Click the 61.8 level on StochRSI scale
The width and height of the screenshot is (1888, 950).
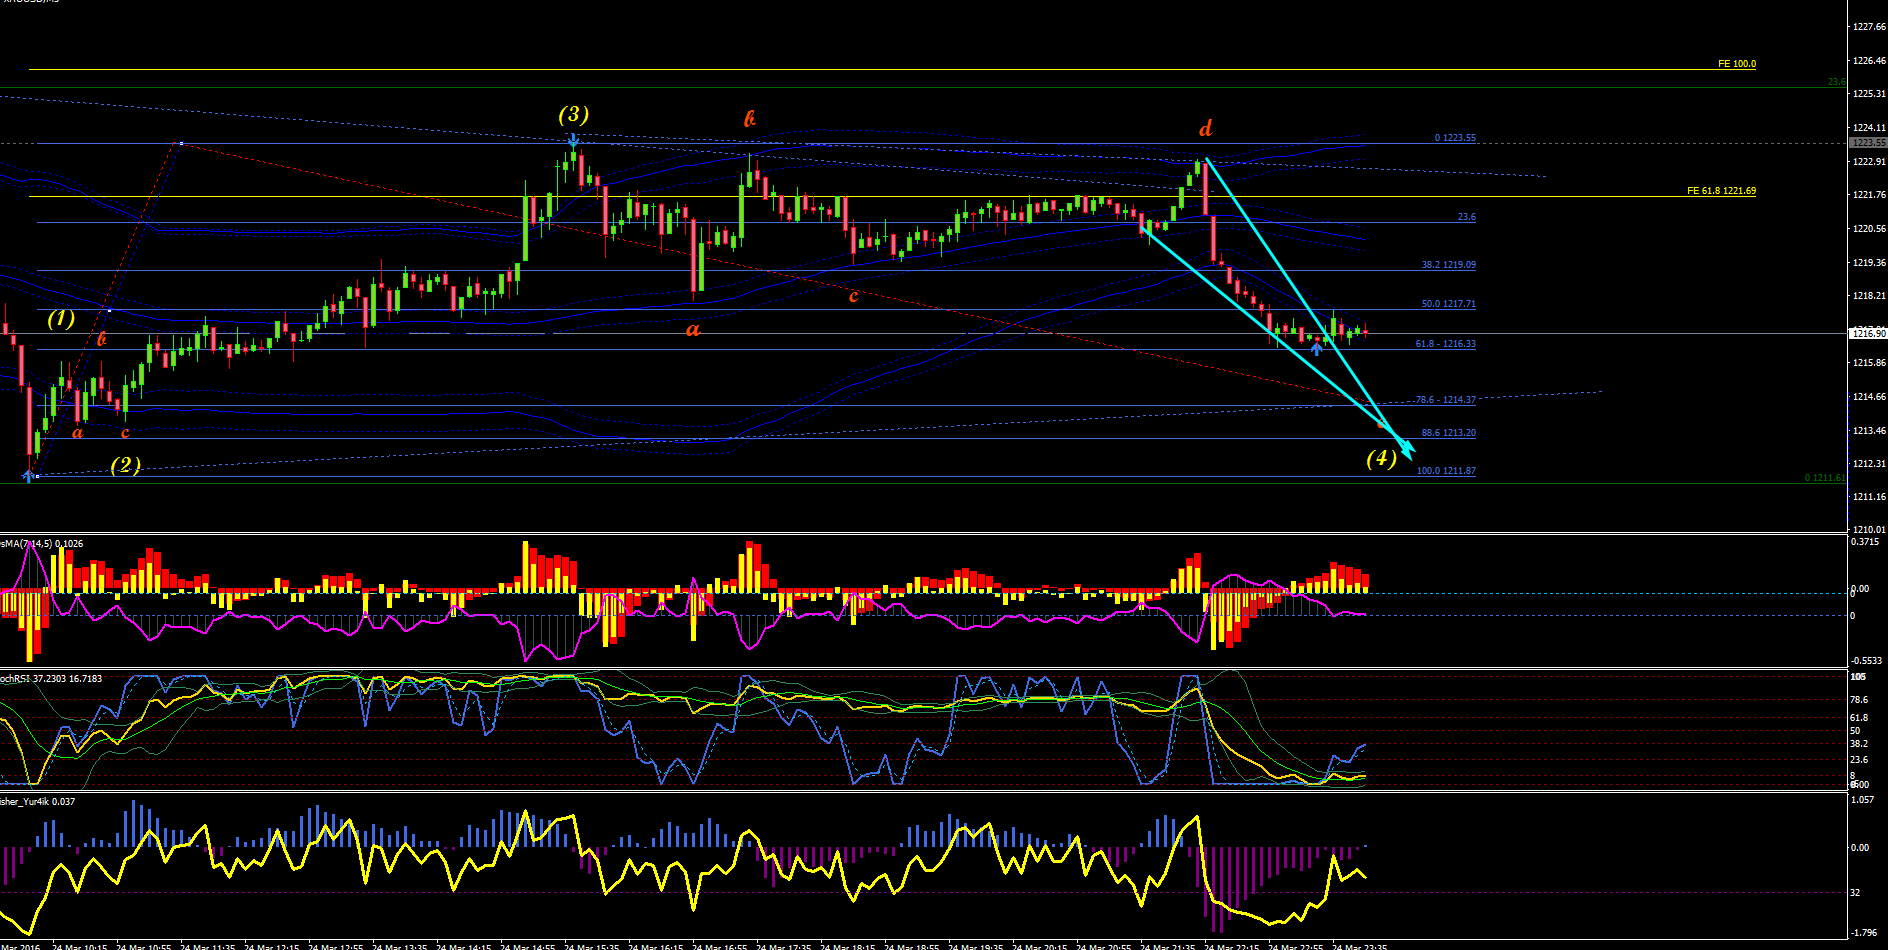tap(1859, 718)
